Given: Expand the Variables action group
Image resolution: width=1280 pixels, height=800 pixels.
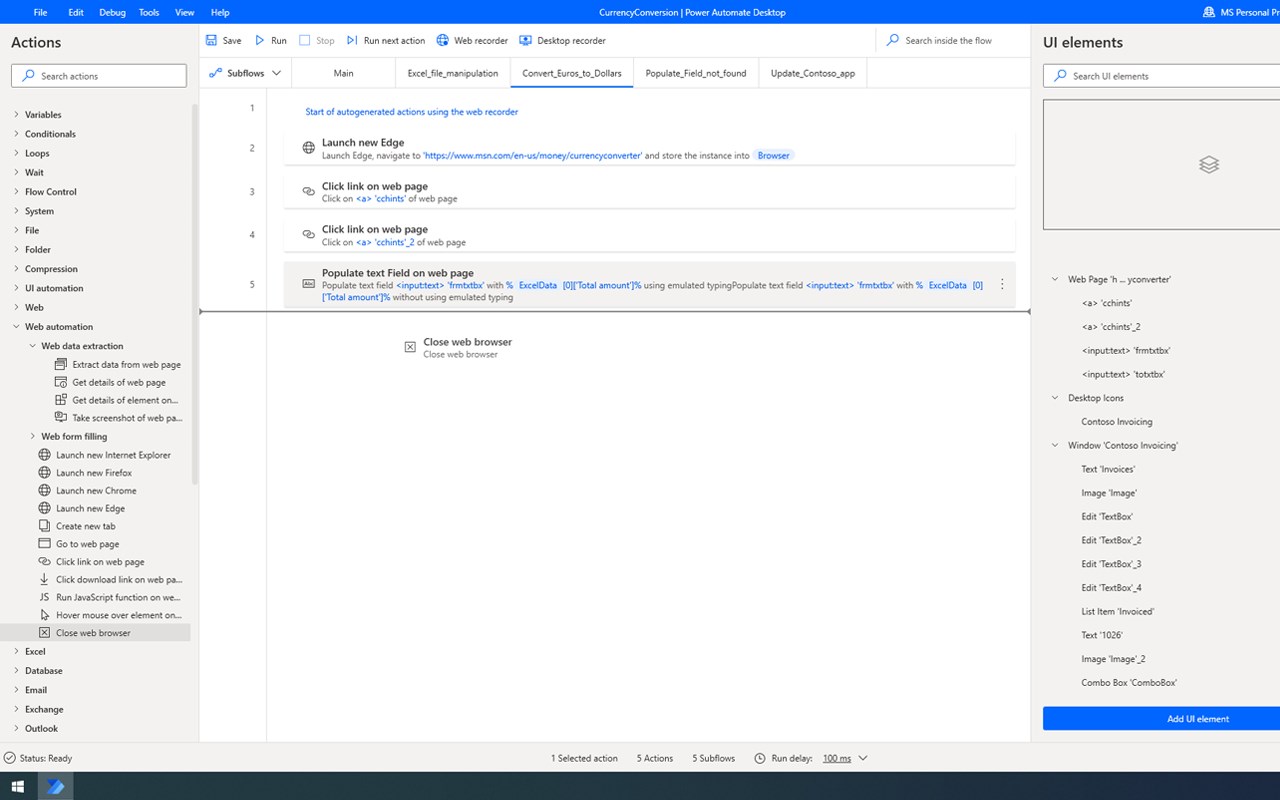Looking at the screenshot, I should click(16, 115).
